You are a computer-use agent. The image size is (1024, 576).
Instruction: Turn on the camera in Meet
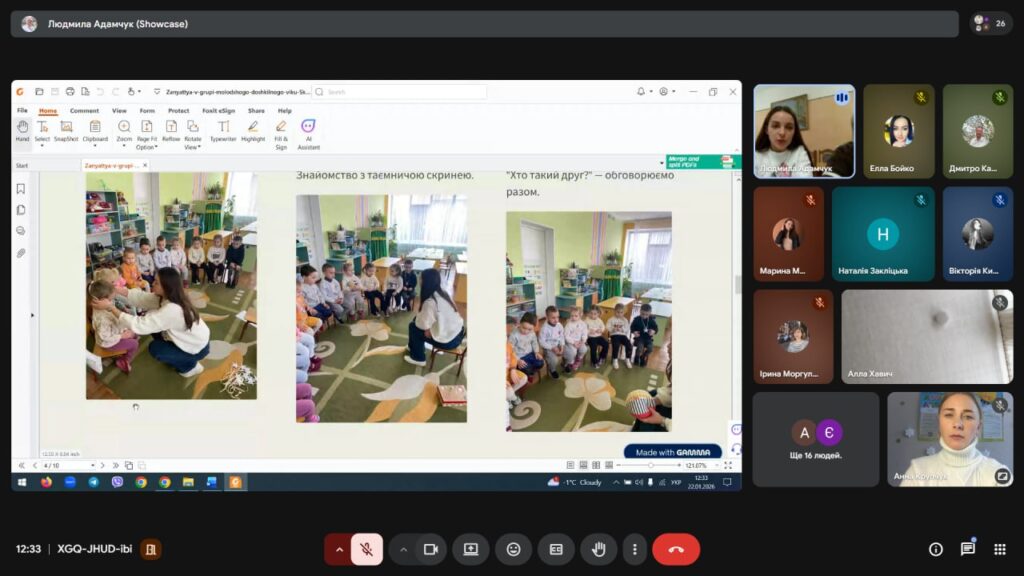[x=431, y=549]
